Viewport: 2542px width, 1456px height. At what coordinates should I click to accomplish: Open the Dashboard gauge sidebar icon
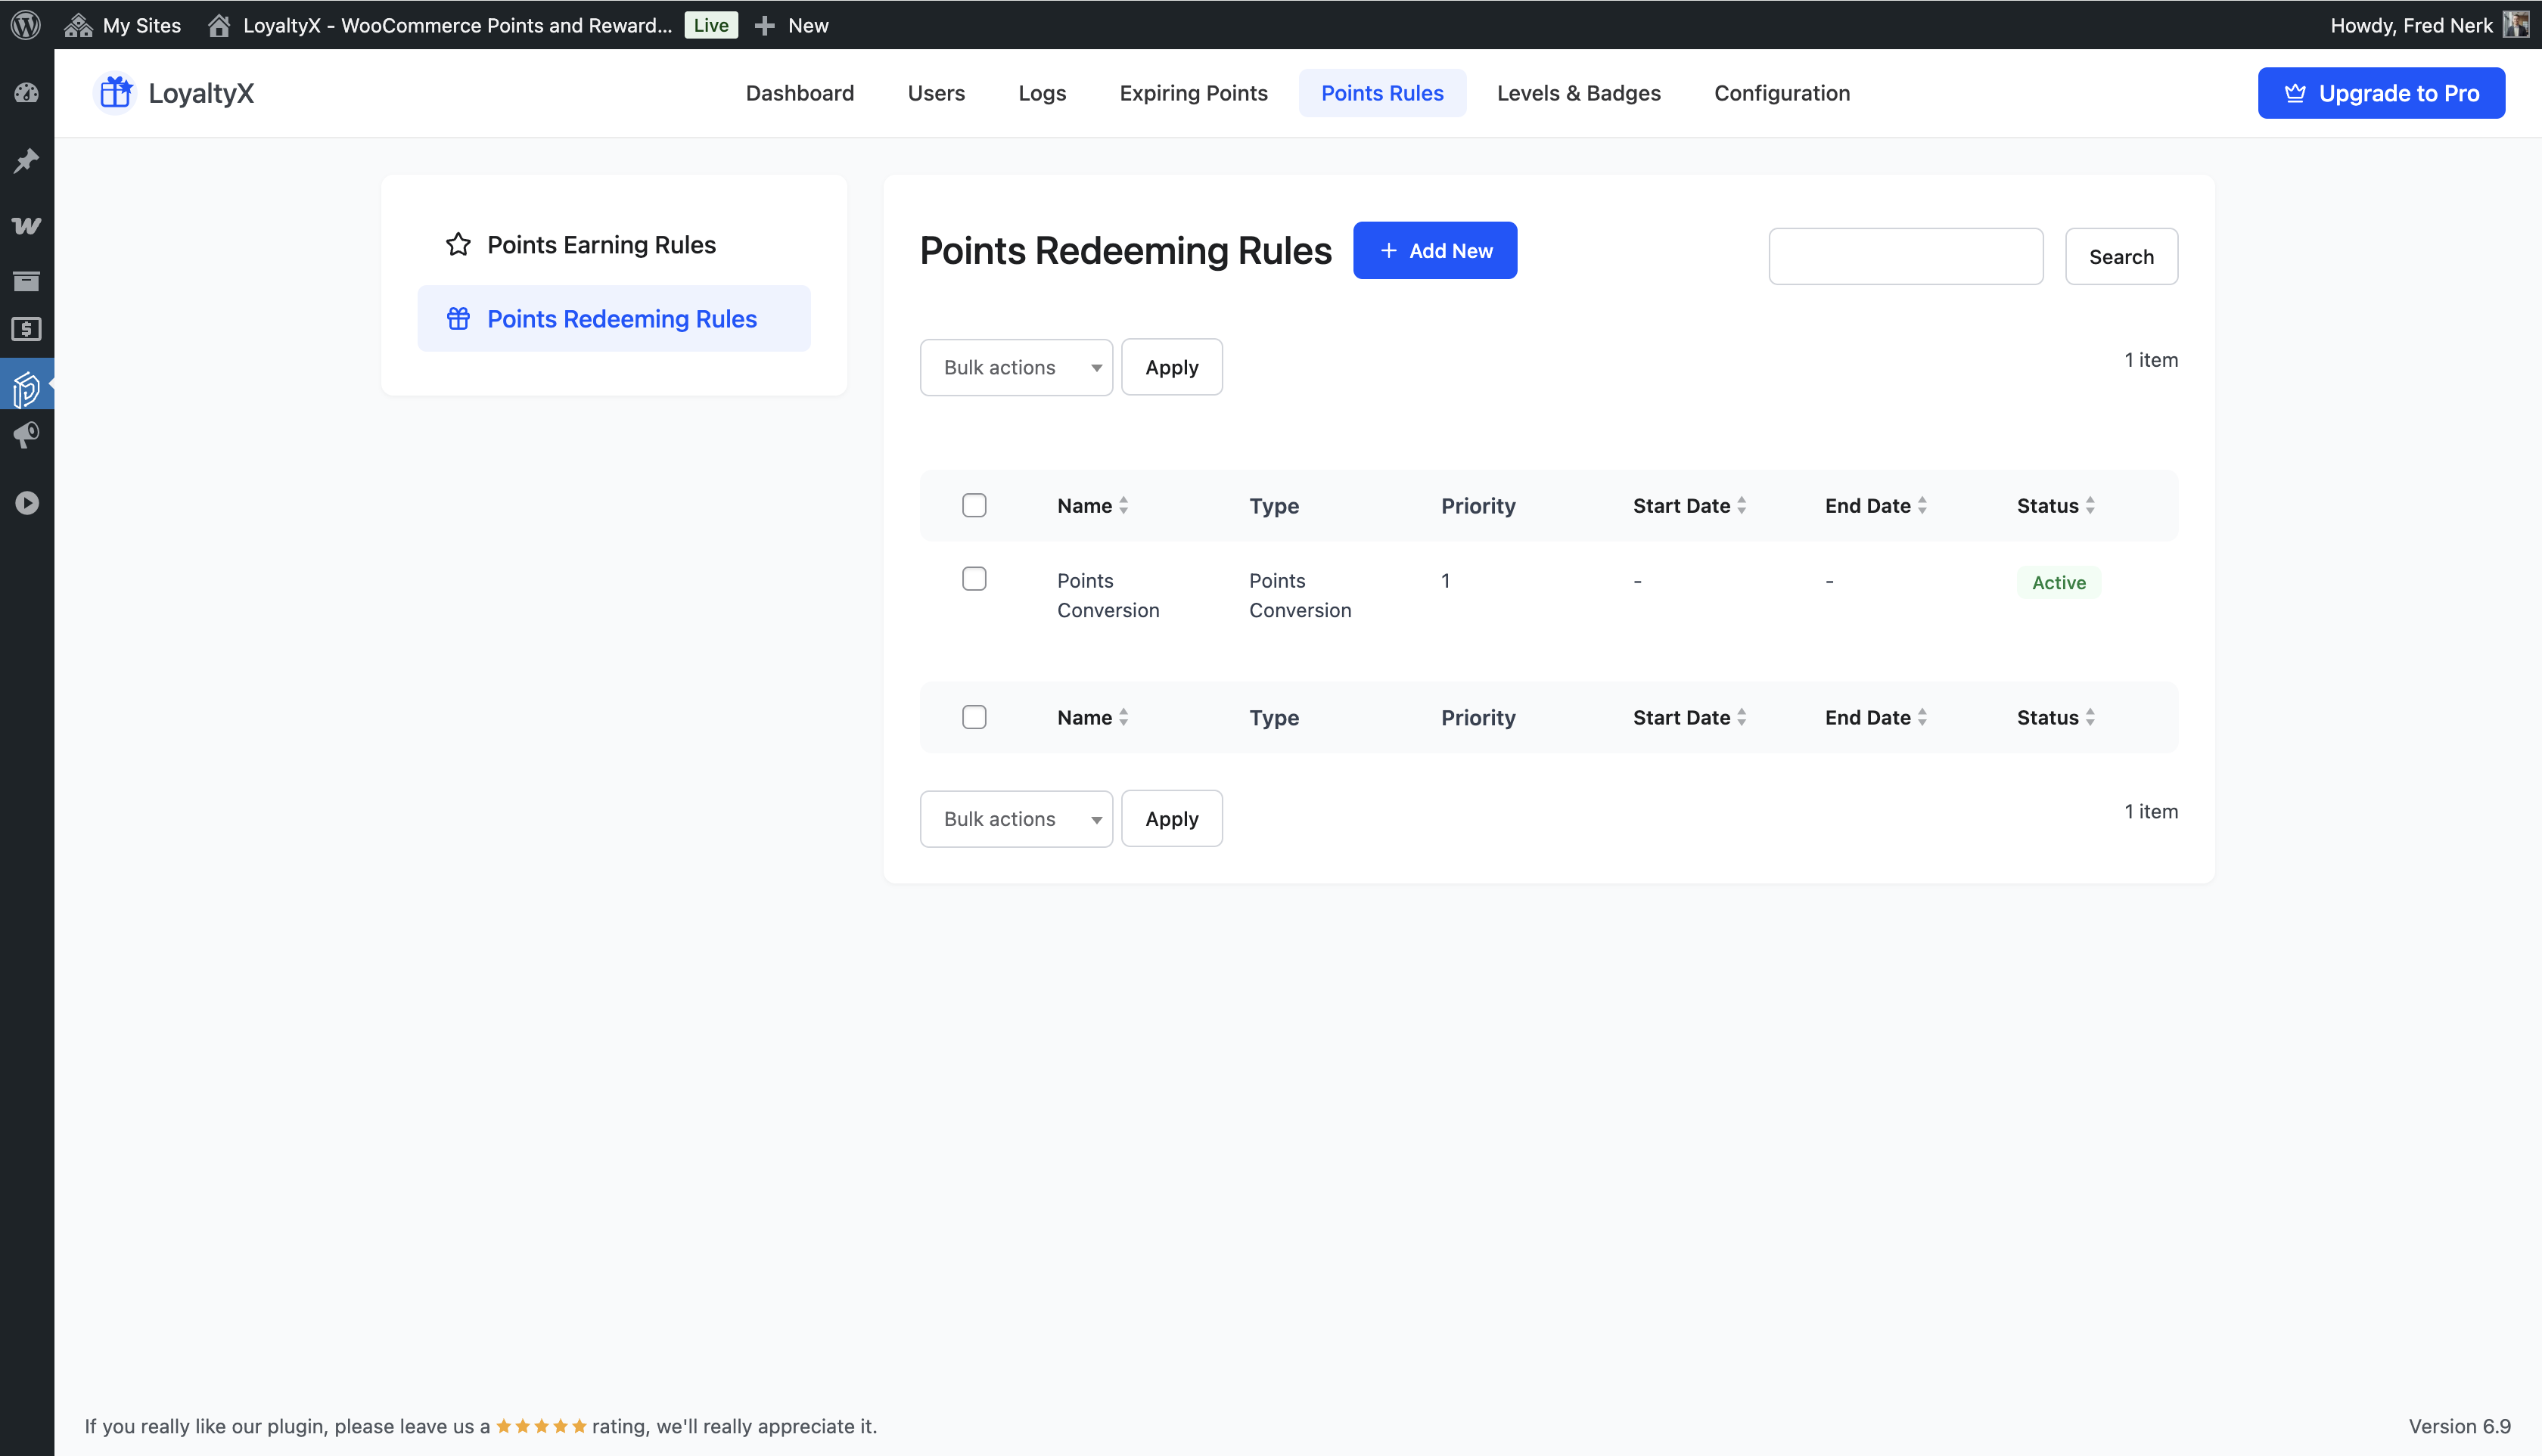pos(26,94)
